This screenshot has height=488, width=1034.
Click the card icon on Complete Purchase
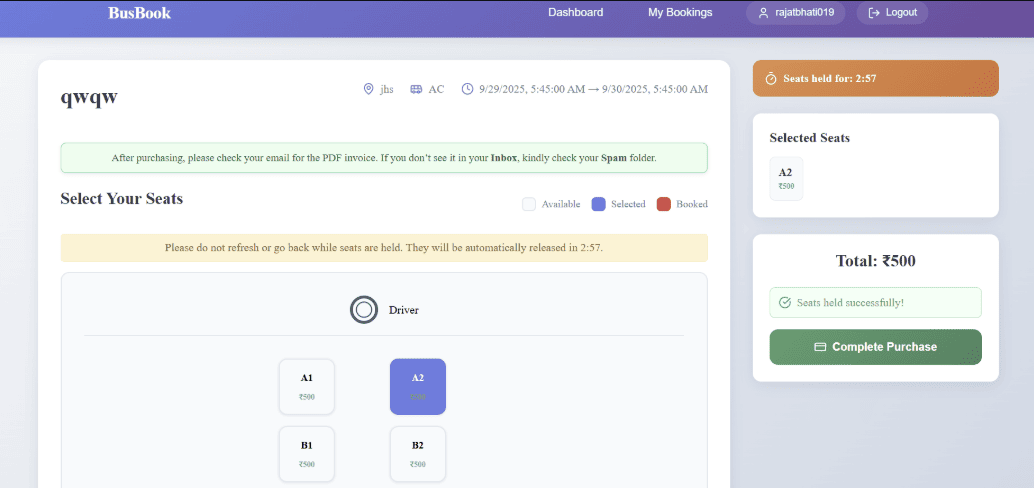[820, 347]
